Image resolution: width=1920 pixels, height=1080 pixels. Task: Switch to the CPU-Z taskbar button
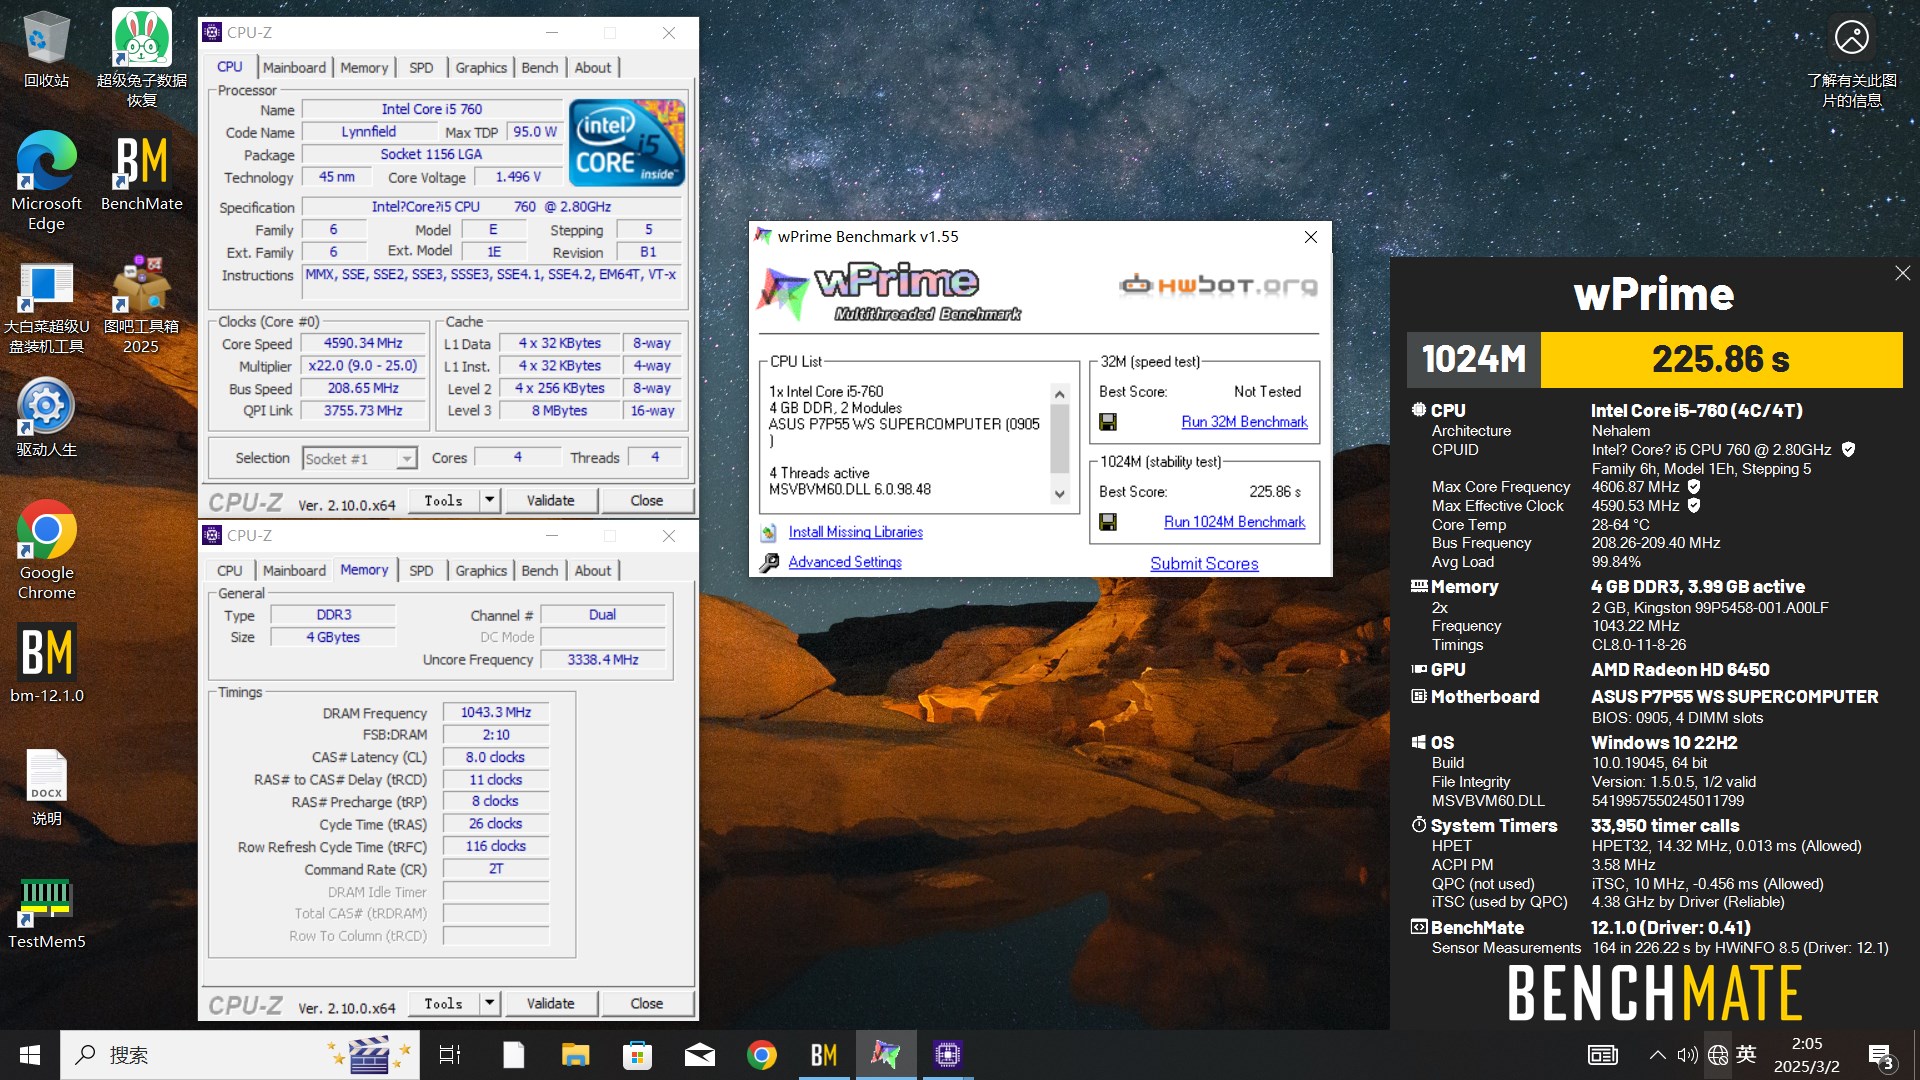947,1055
